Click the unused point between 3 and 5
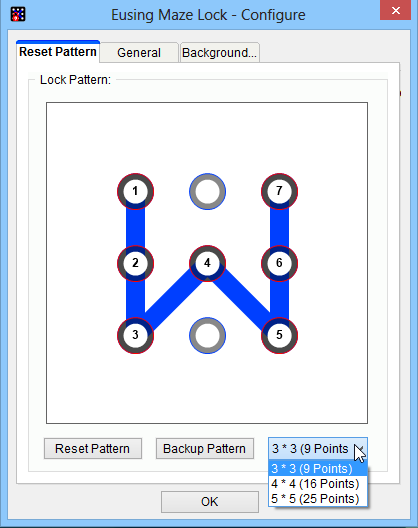 [x=207, y=335]
